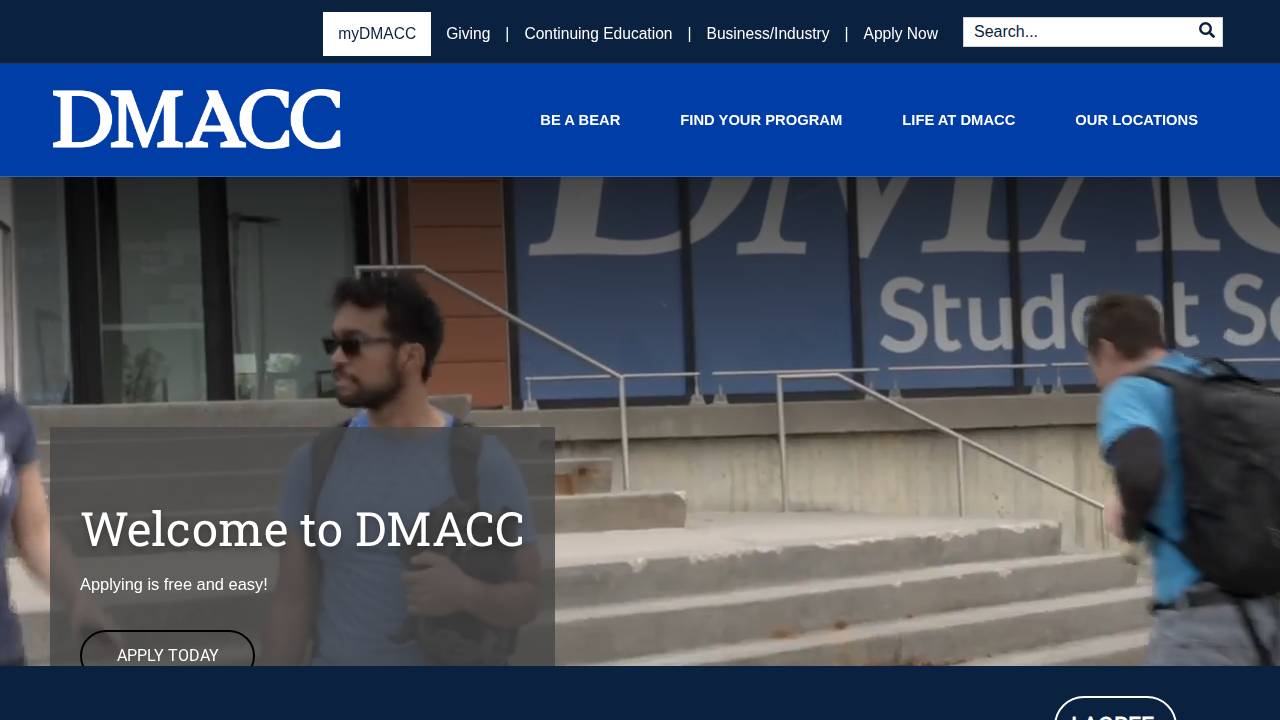Click the DMACC logo to go home

(197, 119)
